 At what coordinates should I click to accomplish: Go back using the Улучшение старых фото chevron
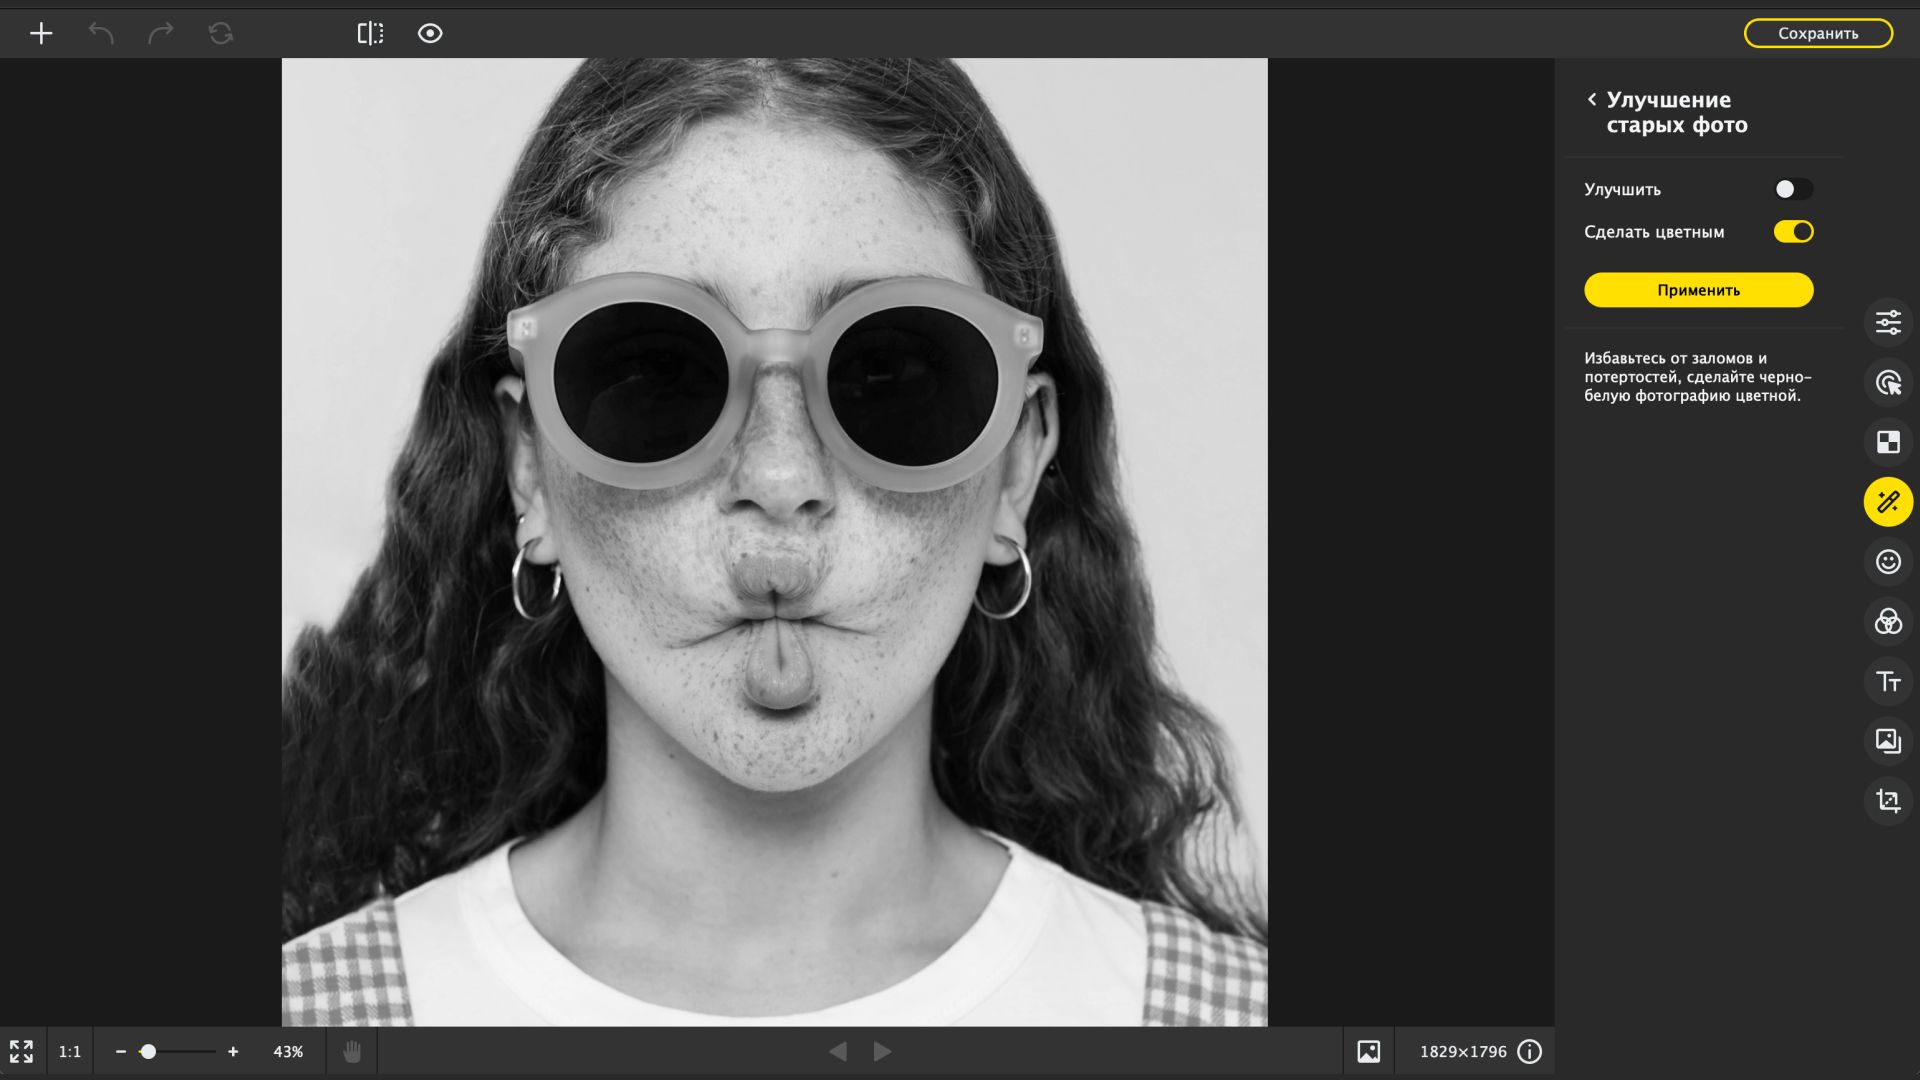[x=1592, y=100]
